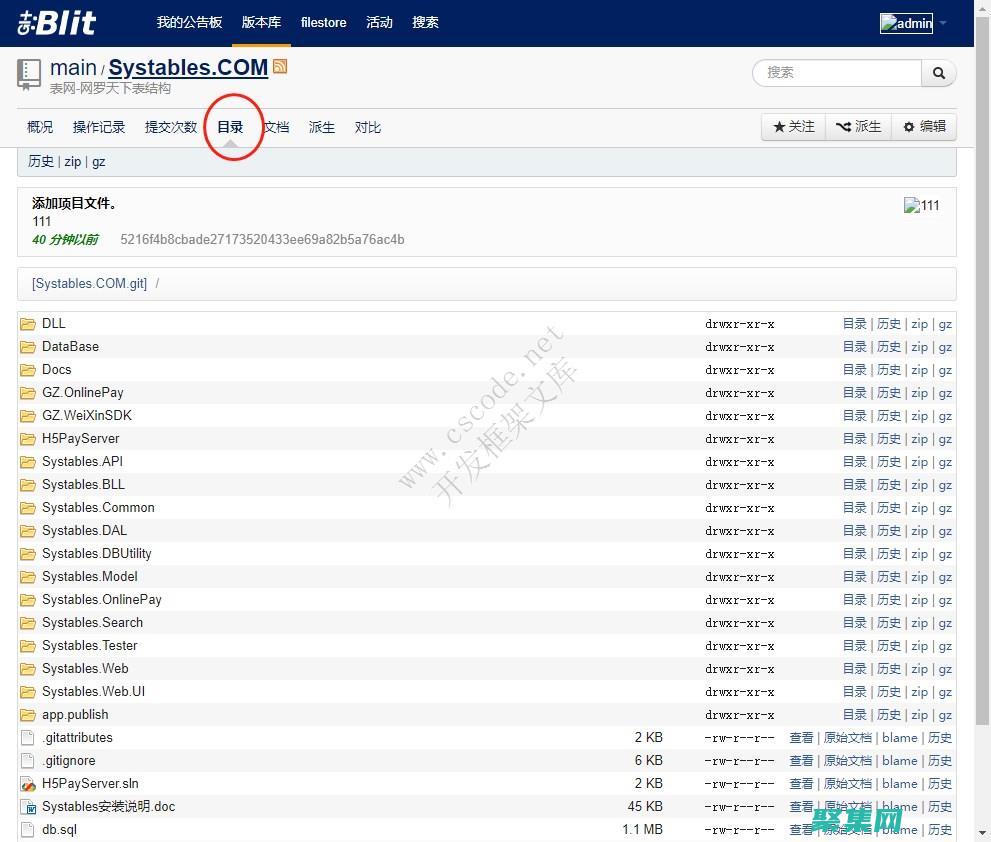Click the H5PayServer.sln file icon
Screen dimensions: 991x842
coord(28,784)
